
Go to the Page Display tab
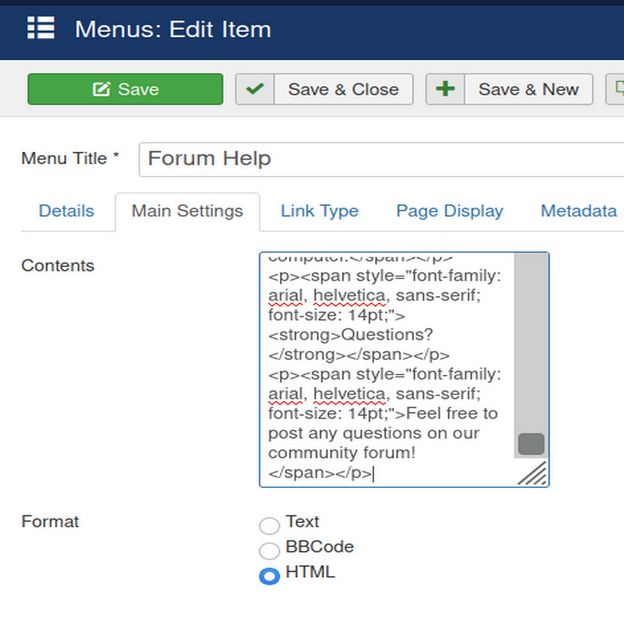click(x=449, y=211)
